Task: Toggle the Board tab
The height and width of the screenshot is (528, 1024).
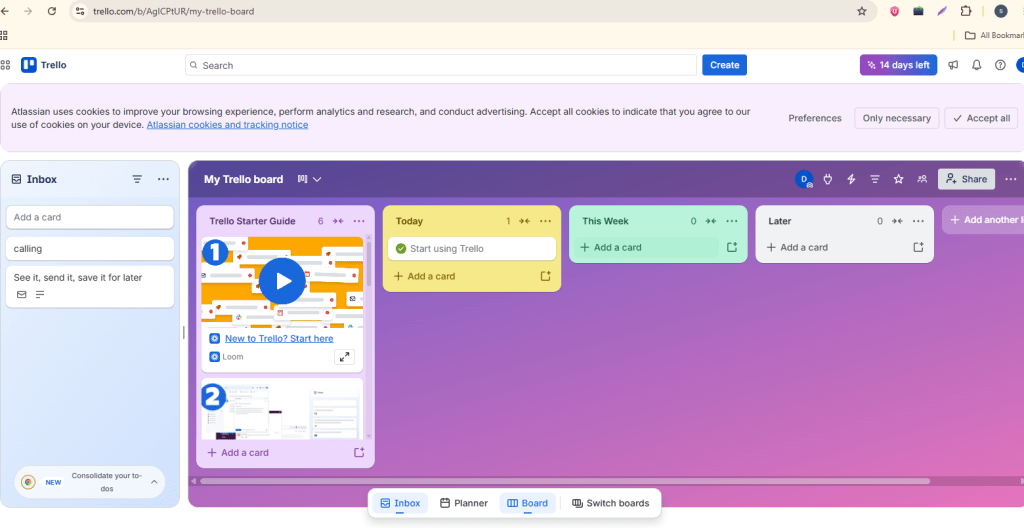Action: (528, 503)
